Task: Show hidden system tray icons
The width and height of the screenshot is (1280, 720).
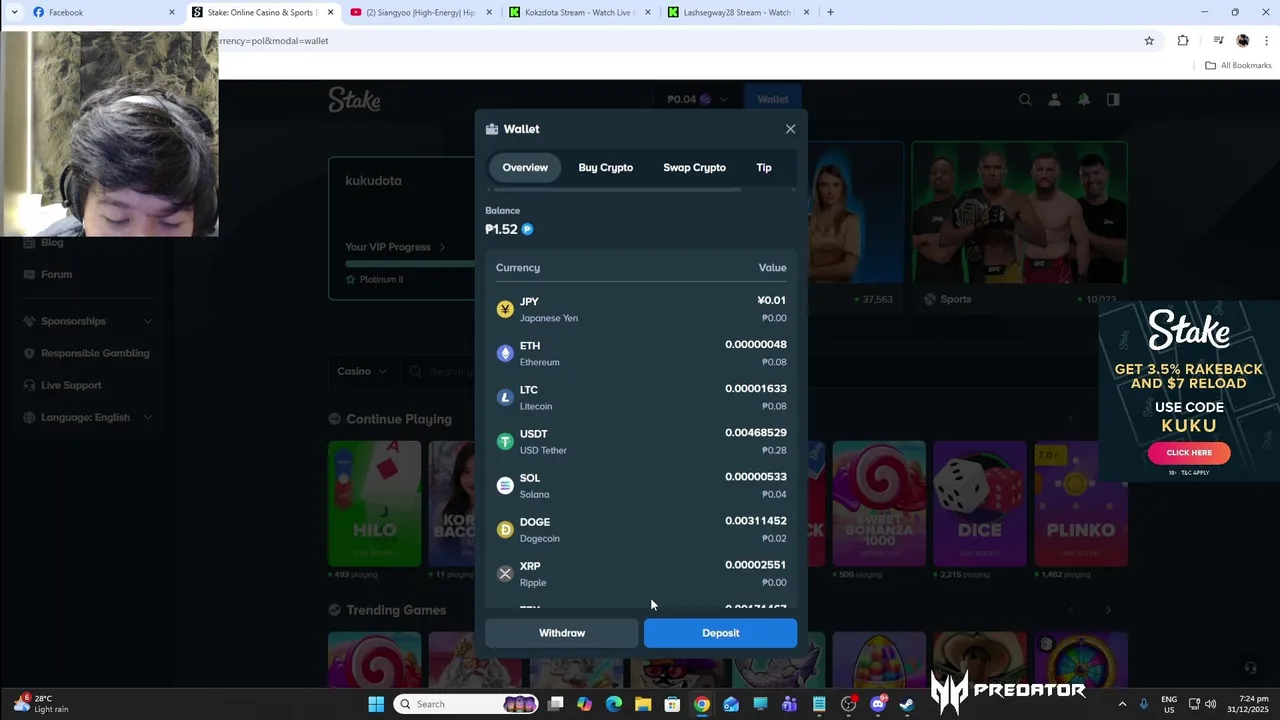Action: [x=1121, y=704]
